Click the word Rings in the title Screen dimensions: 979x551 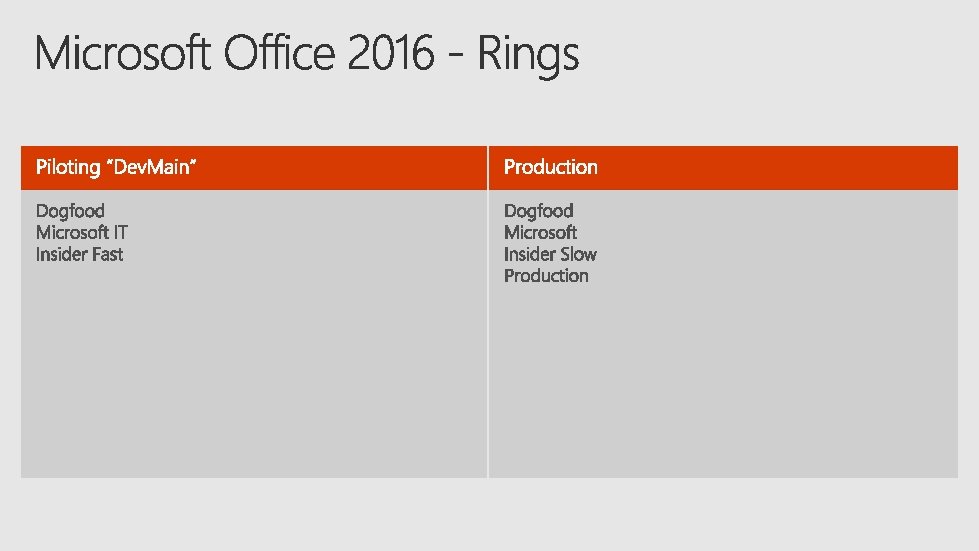pos(528,56)
